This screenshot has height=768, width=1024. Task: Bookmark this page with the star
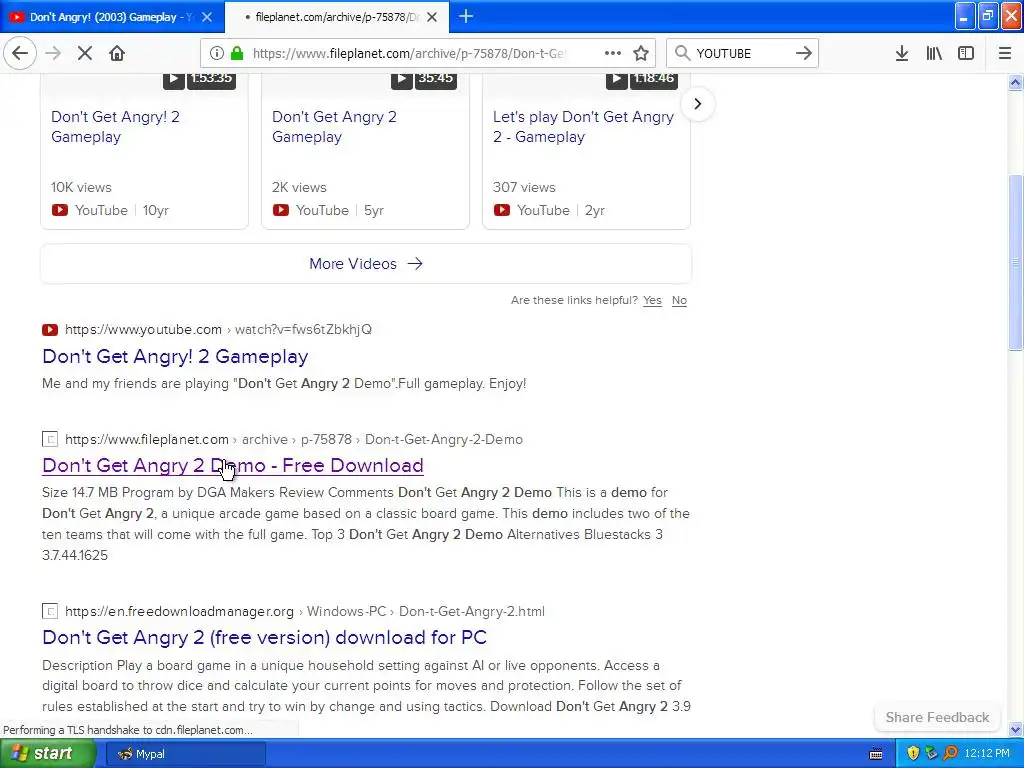641,53
